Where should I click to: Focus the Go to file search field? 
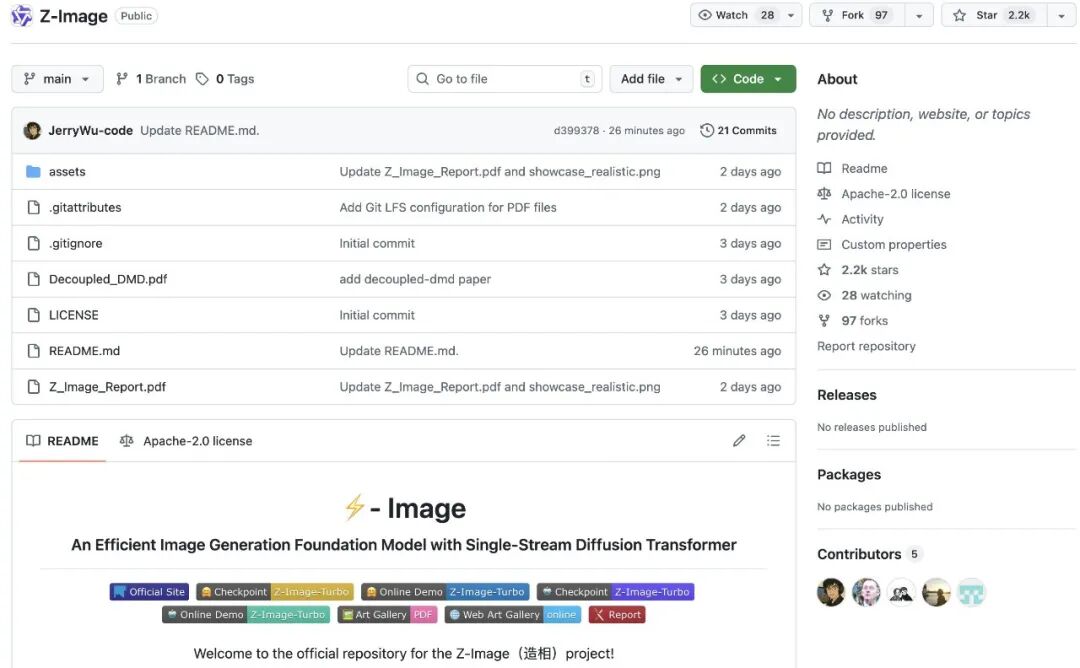(504, 79)
